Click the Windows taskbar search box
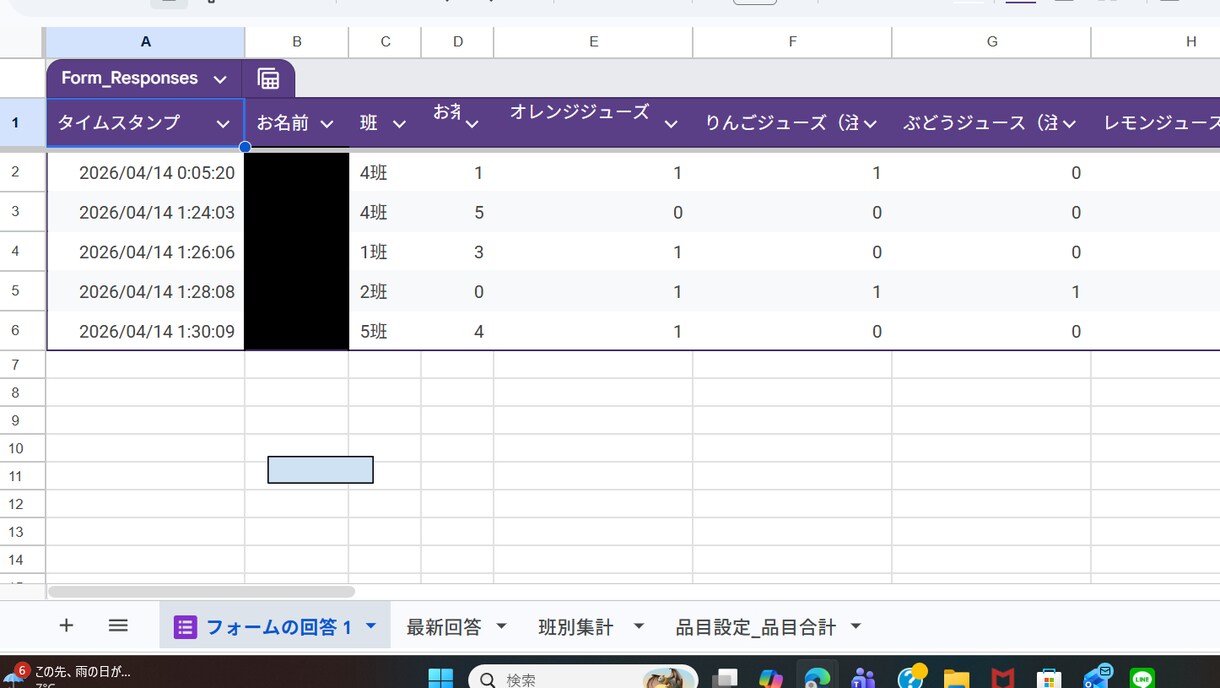This screenshot has height=688, width=1220. click(x=583, y=678)
